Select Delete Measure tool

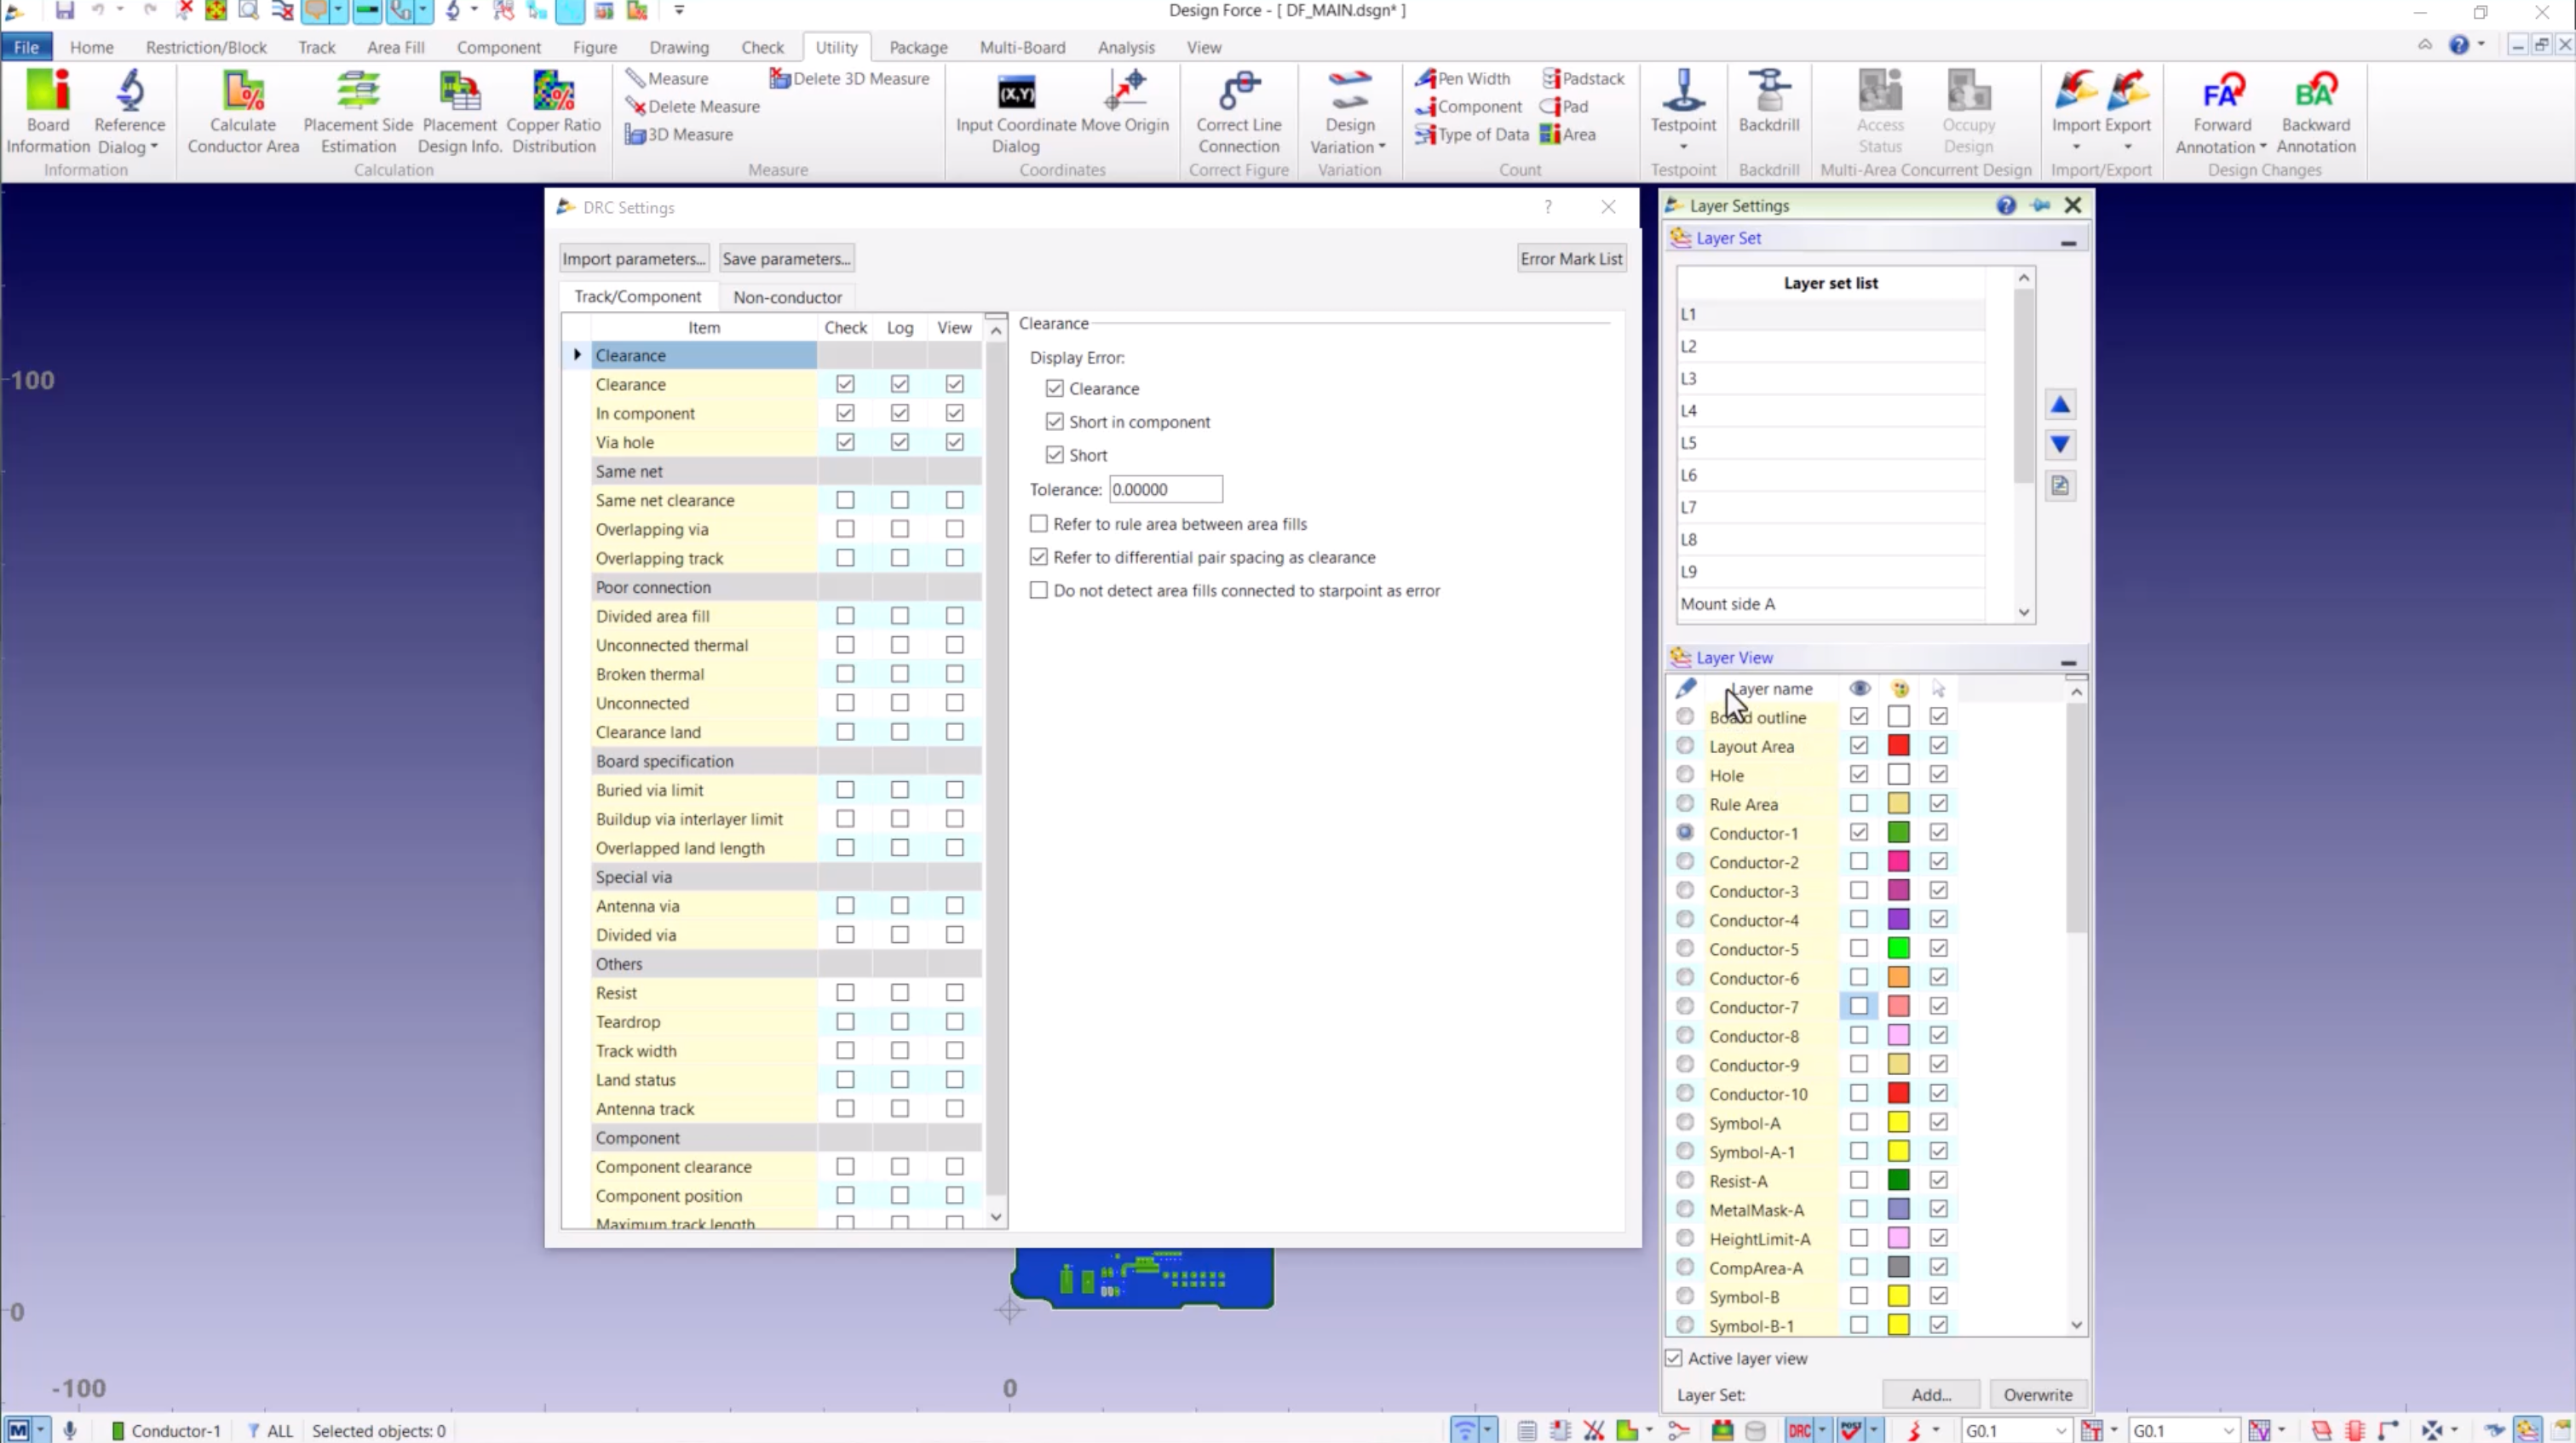692,106
